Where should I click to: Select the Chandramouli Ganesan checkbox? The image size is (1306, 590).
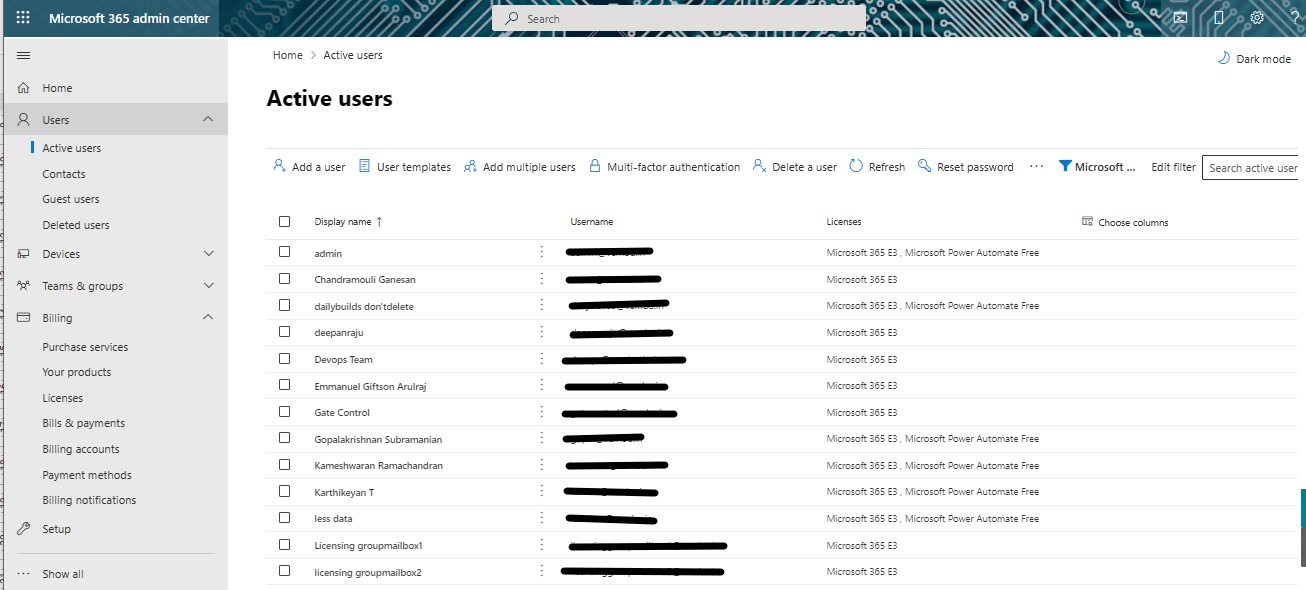coord(285,279)
